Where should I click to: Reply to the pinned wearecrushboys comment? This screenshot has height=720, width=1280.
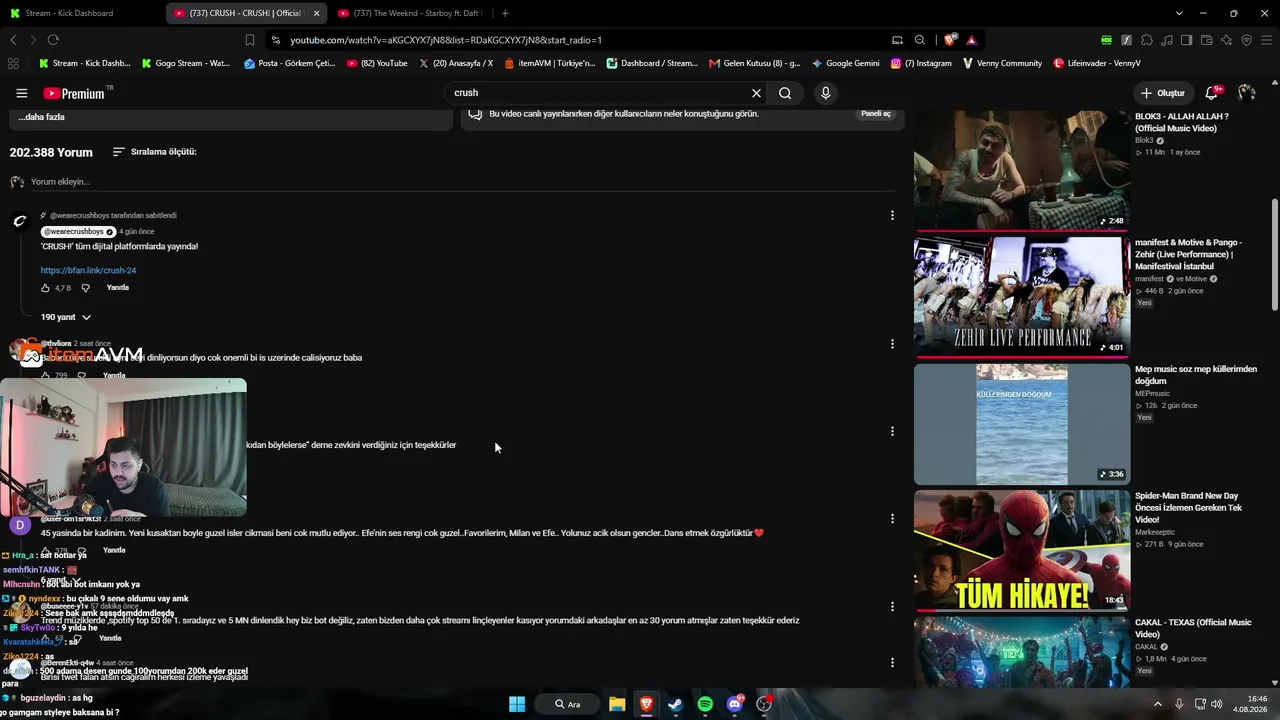click(x=118, y=288)
